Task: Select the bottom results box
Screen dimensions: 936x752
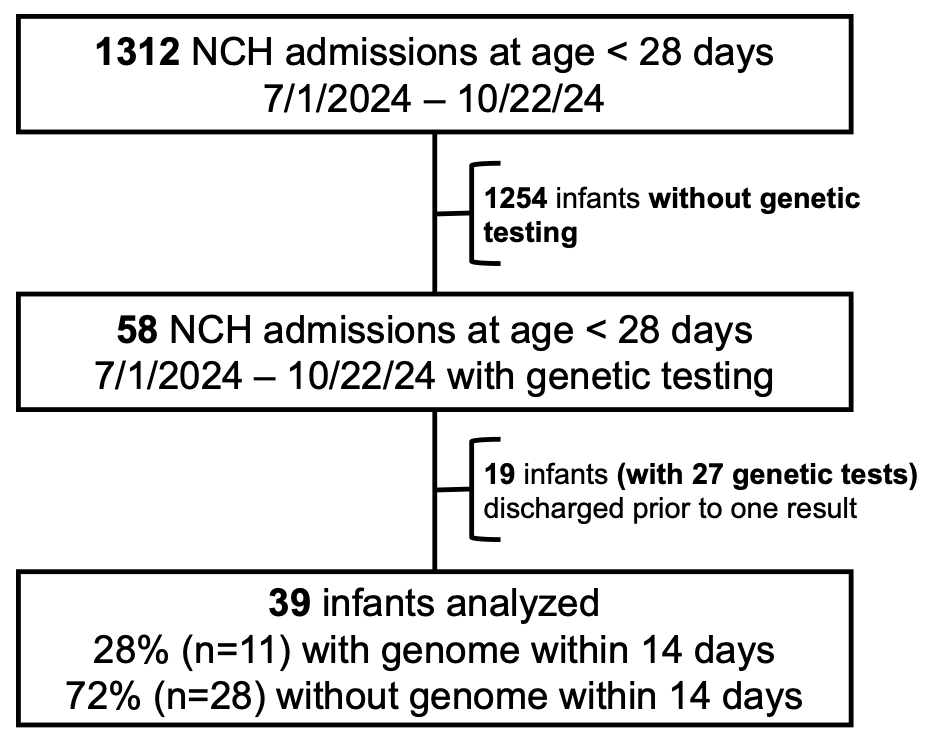Action: (x=435, y=649)
